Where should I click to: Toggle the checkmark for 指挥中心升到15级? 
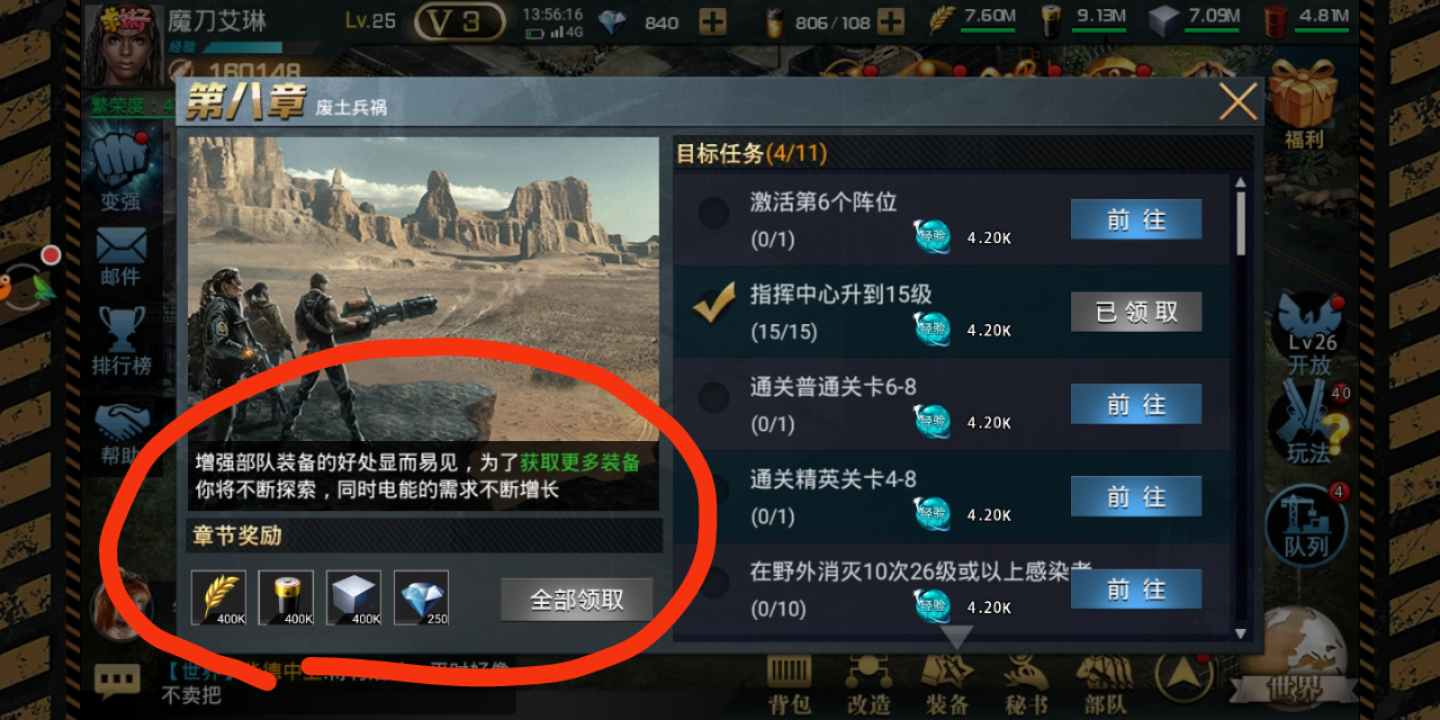pyautogui.click(x=714, y=308)
